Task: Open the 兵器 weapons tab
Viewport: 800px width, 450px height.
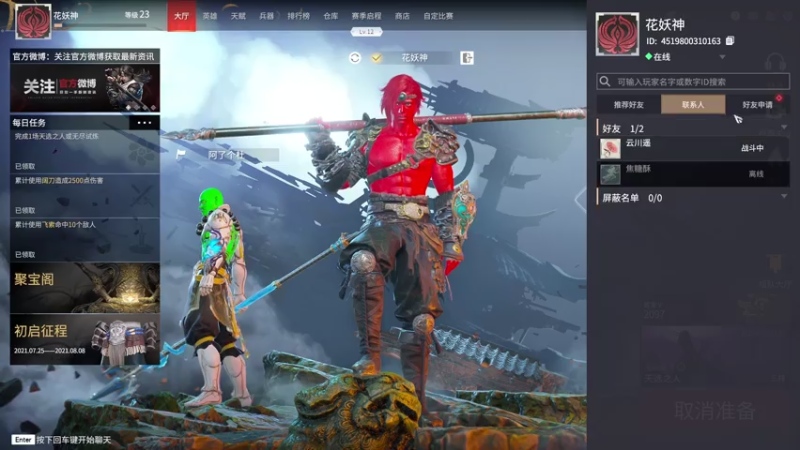Action: [266, 16]
